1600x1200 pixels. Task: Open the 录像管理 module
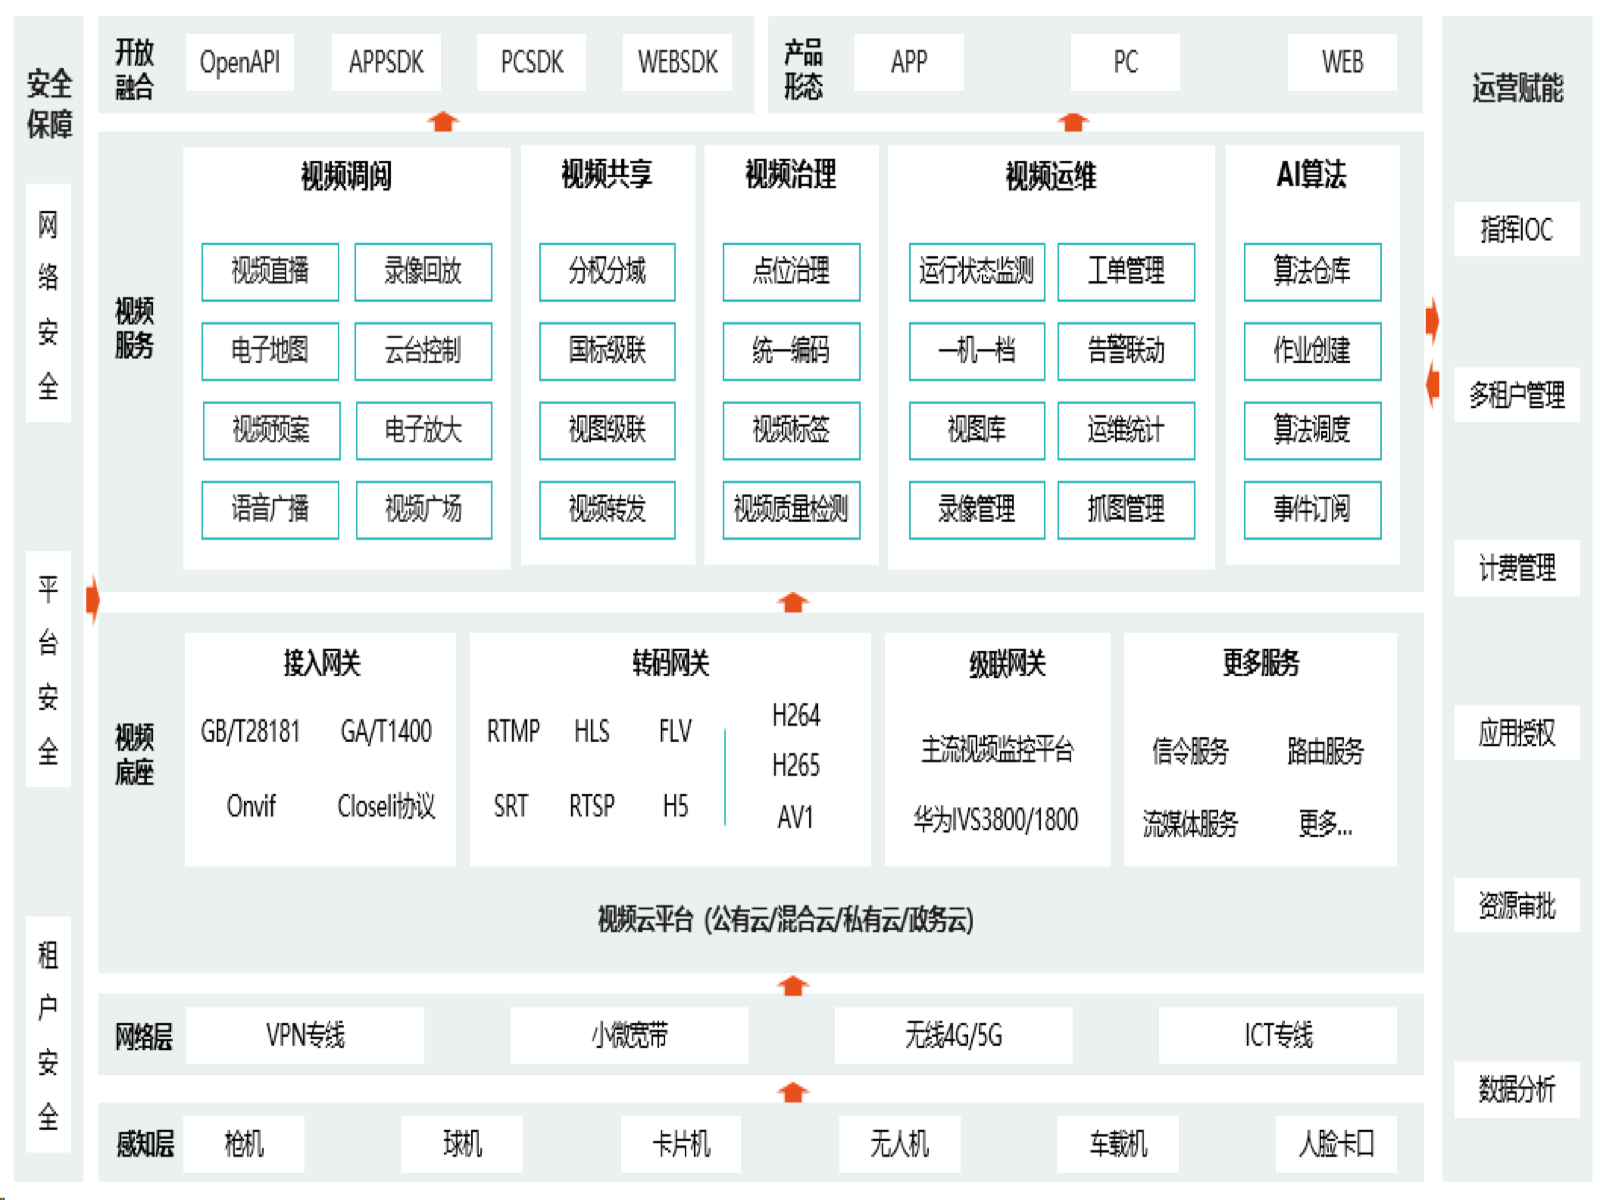click(x=977, y=510)
